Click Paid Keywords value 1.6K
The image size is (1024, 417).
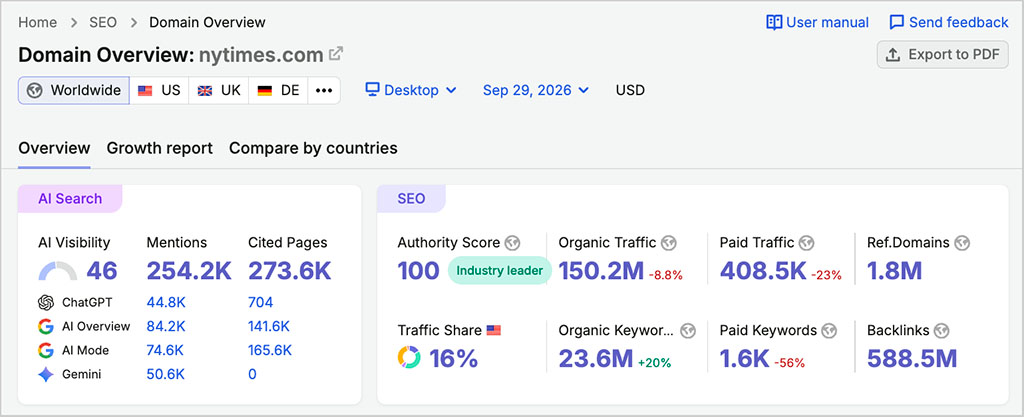744,358
